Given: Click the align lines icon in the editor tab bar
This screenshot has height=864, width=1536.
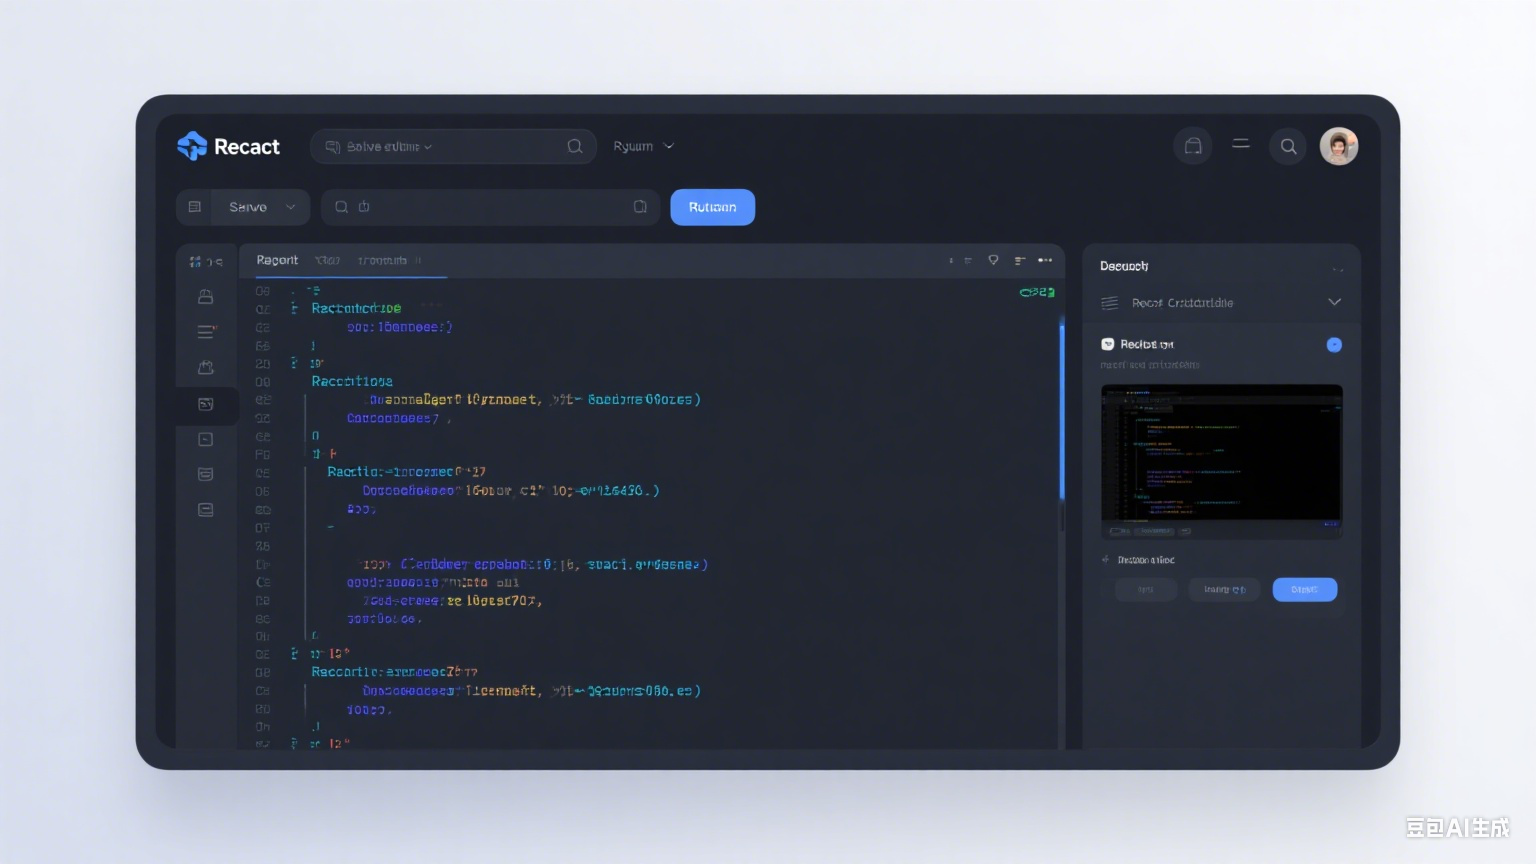Looking at the screenshot, I should [1019, 260].
